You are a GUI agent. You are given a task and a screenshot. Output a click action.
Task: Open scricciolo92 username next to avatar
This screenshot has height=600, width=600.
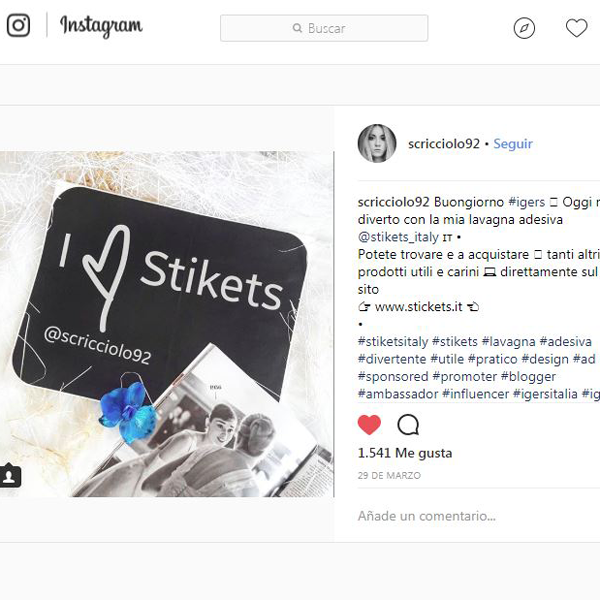(x=443, y=144)
